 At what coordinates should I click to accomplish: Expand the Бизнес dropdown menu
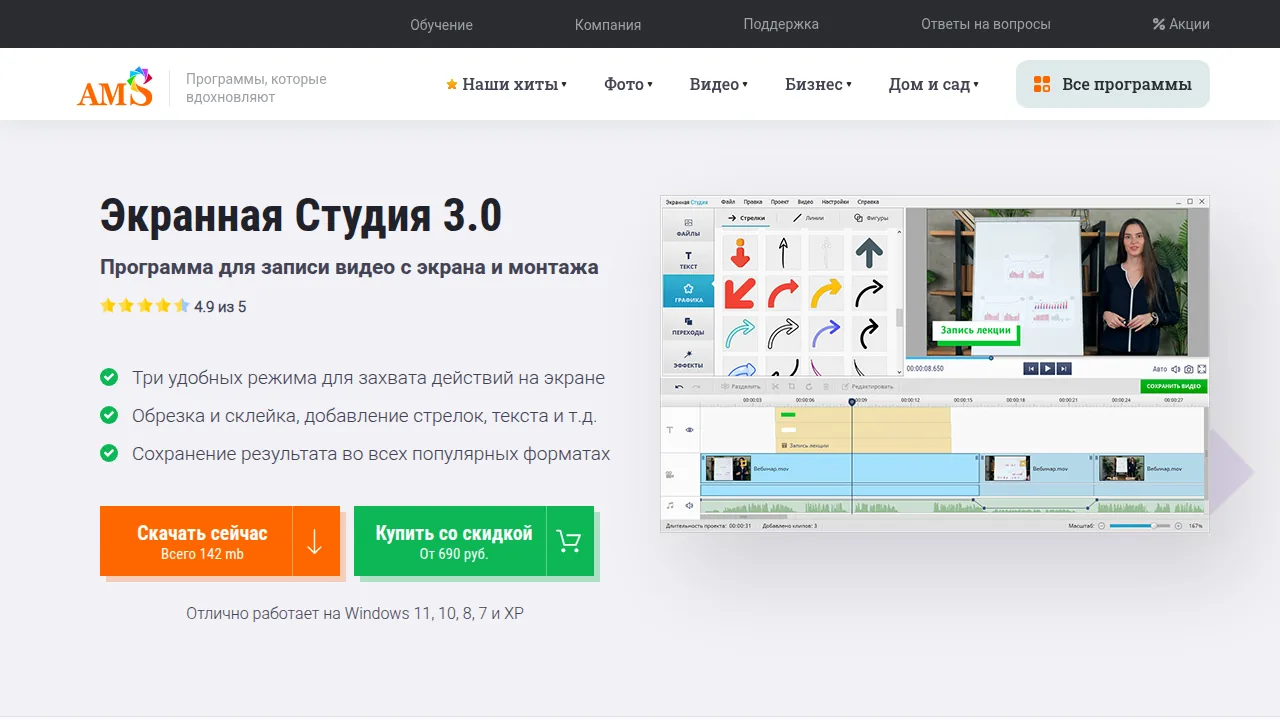pos(818,85)
